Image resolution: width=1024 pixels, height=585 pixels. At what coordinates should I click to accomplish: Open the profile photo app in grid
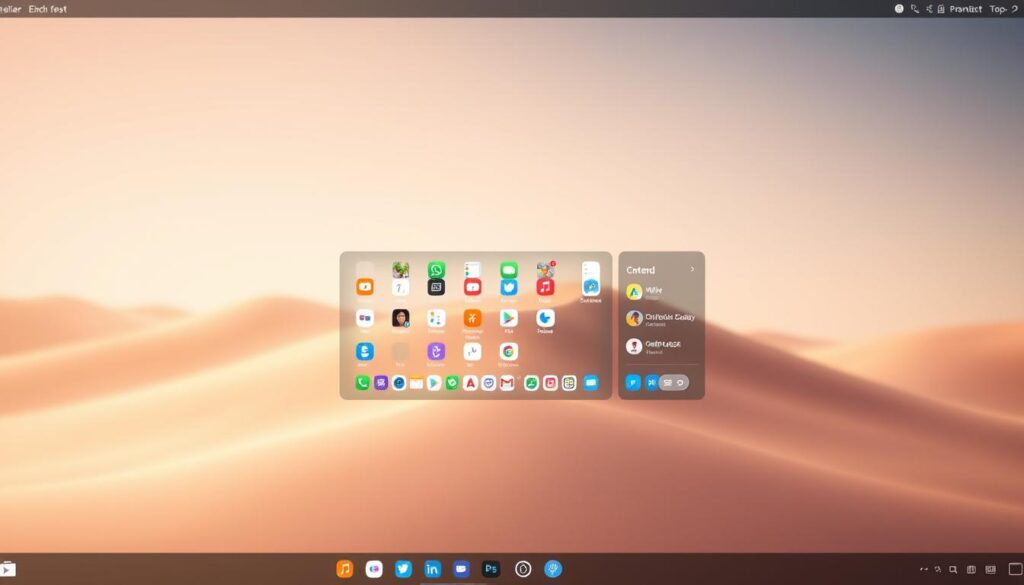[400, 318]
